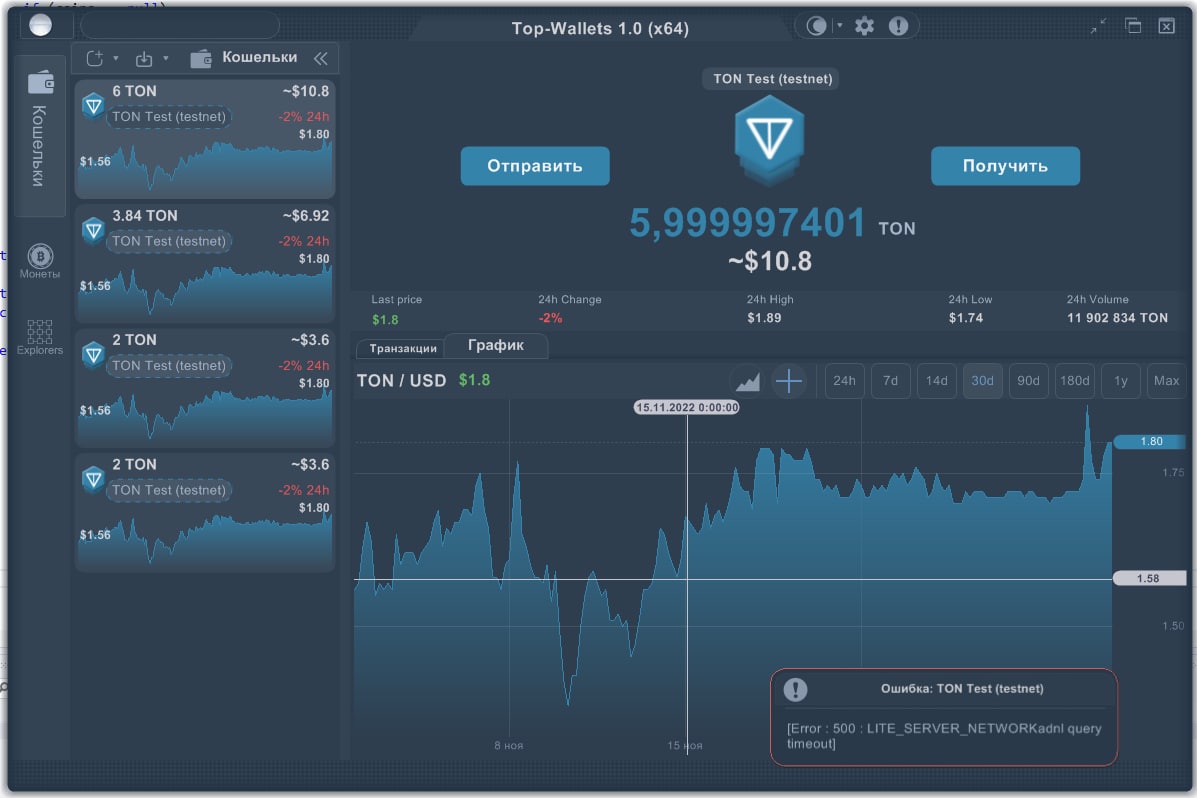Set the chart range to 30d
This screenshot has width=1197, height=798.
982,380
